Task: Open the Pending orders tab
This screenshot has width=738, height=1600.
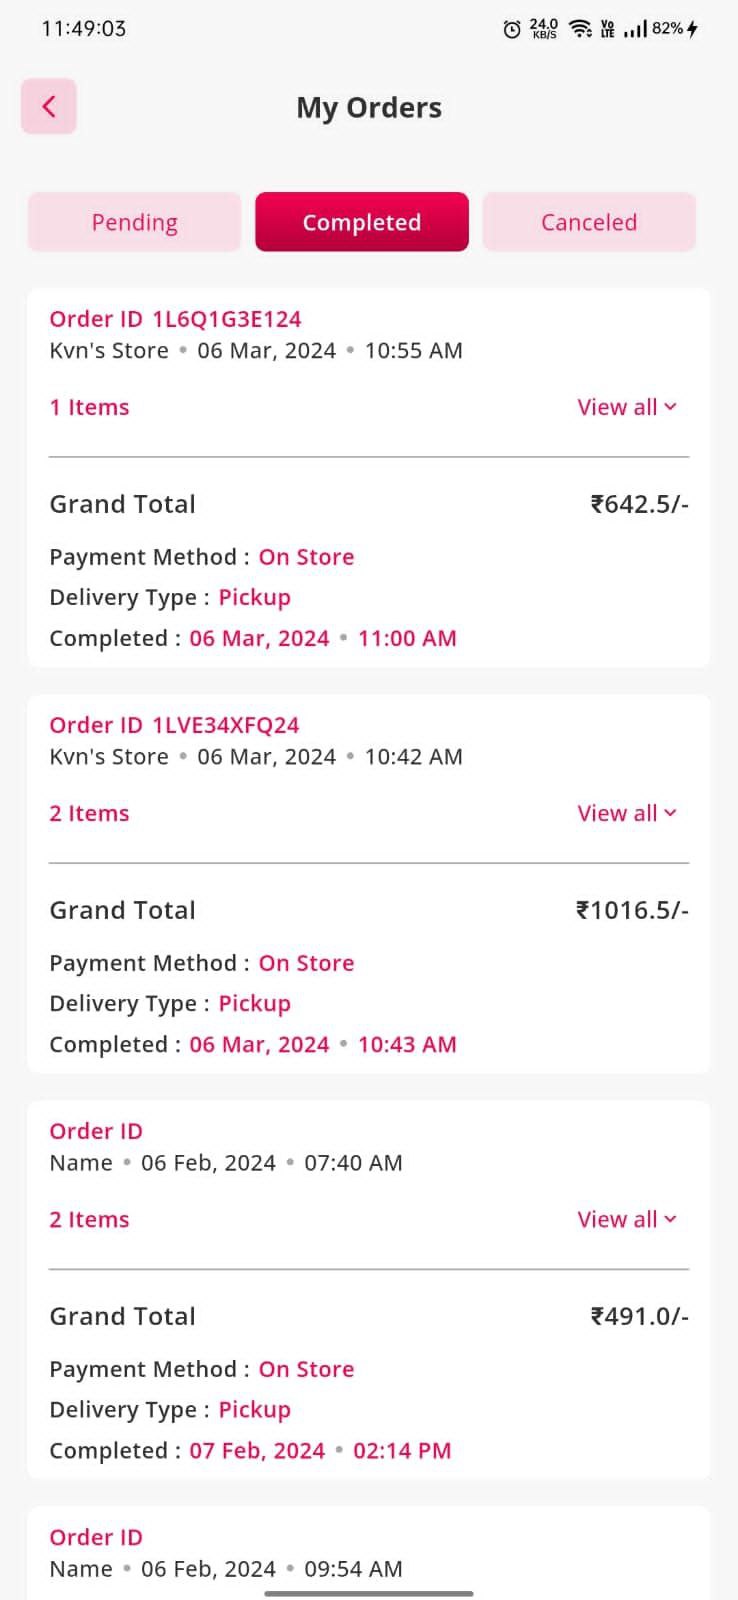Action: pos(134,222)
